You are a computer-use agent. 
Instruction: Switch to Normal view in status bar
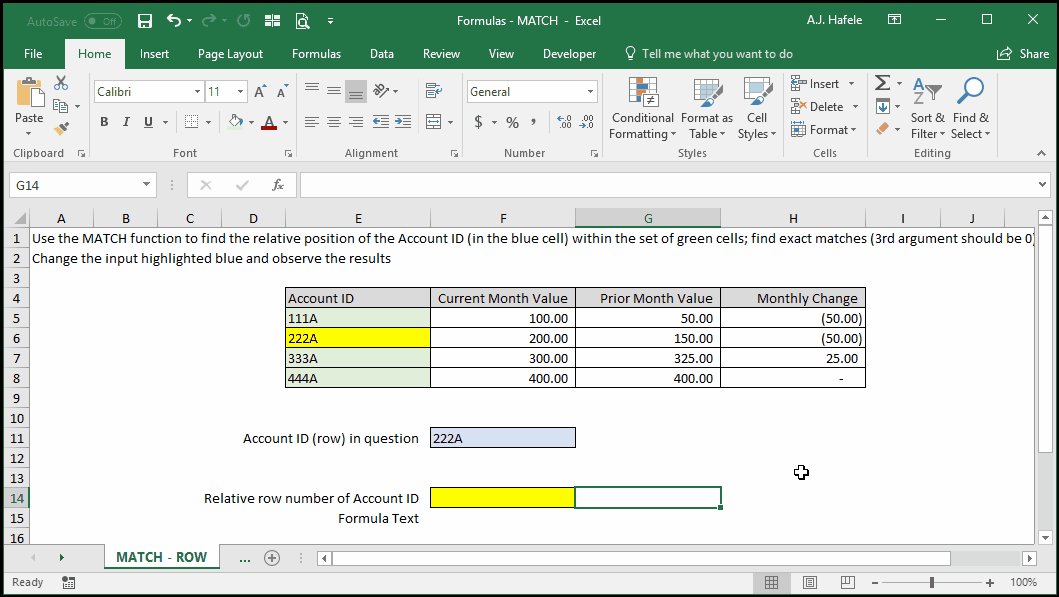pyautogui.click(x=771, y=582)
